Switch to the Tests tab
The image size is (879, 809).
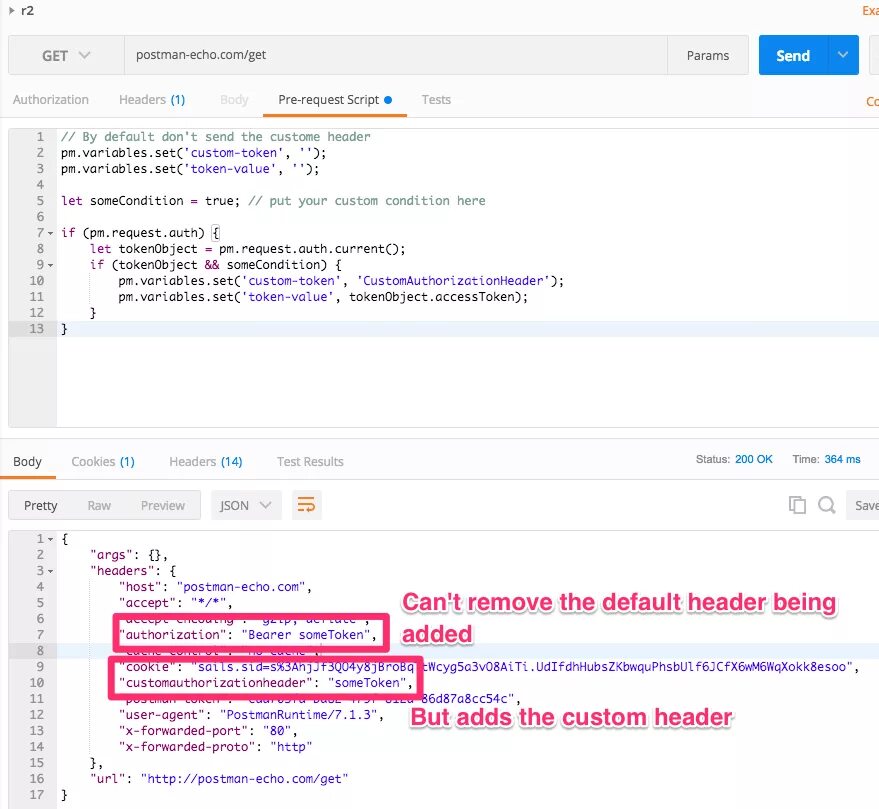coord(436,100)
